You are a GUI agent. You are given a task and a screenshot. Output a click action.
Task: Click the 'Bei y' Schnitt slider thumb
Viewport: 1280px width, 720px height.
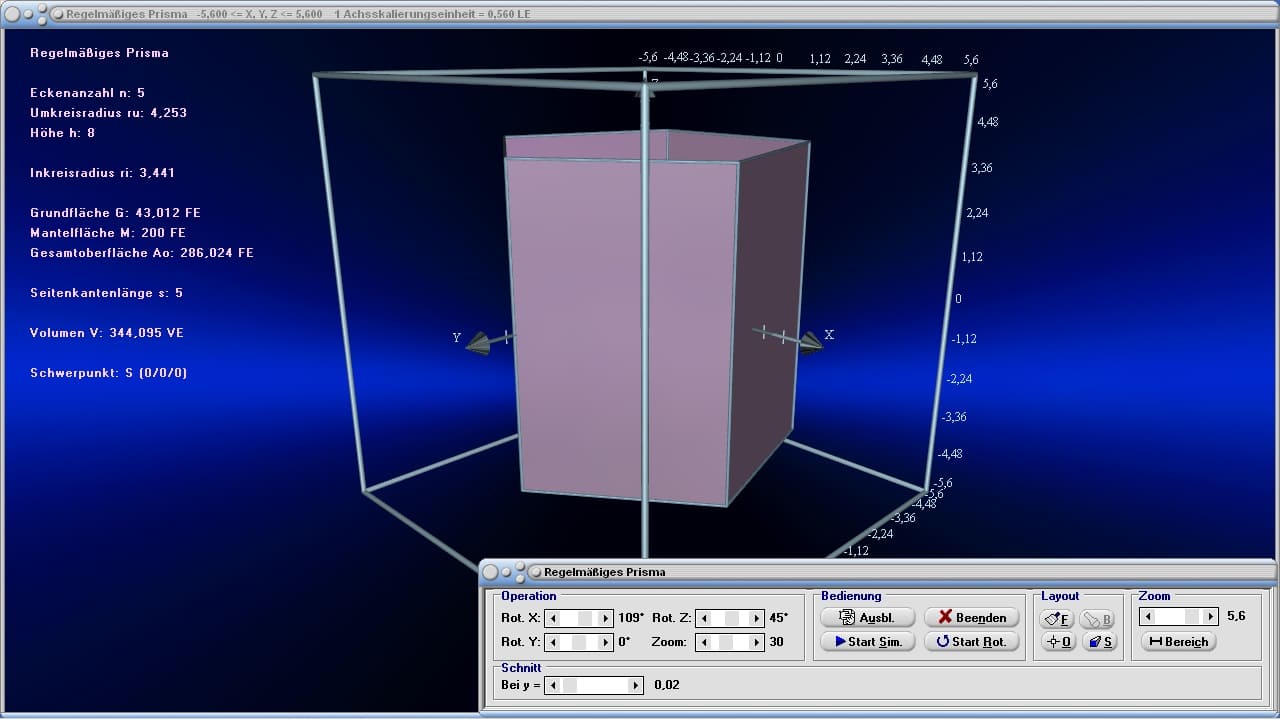pyautogui.click(x=569, y=685)
